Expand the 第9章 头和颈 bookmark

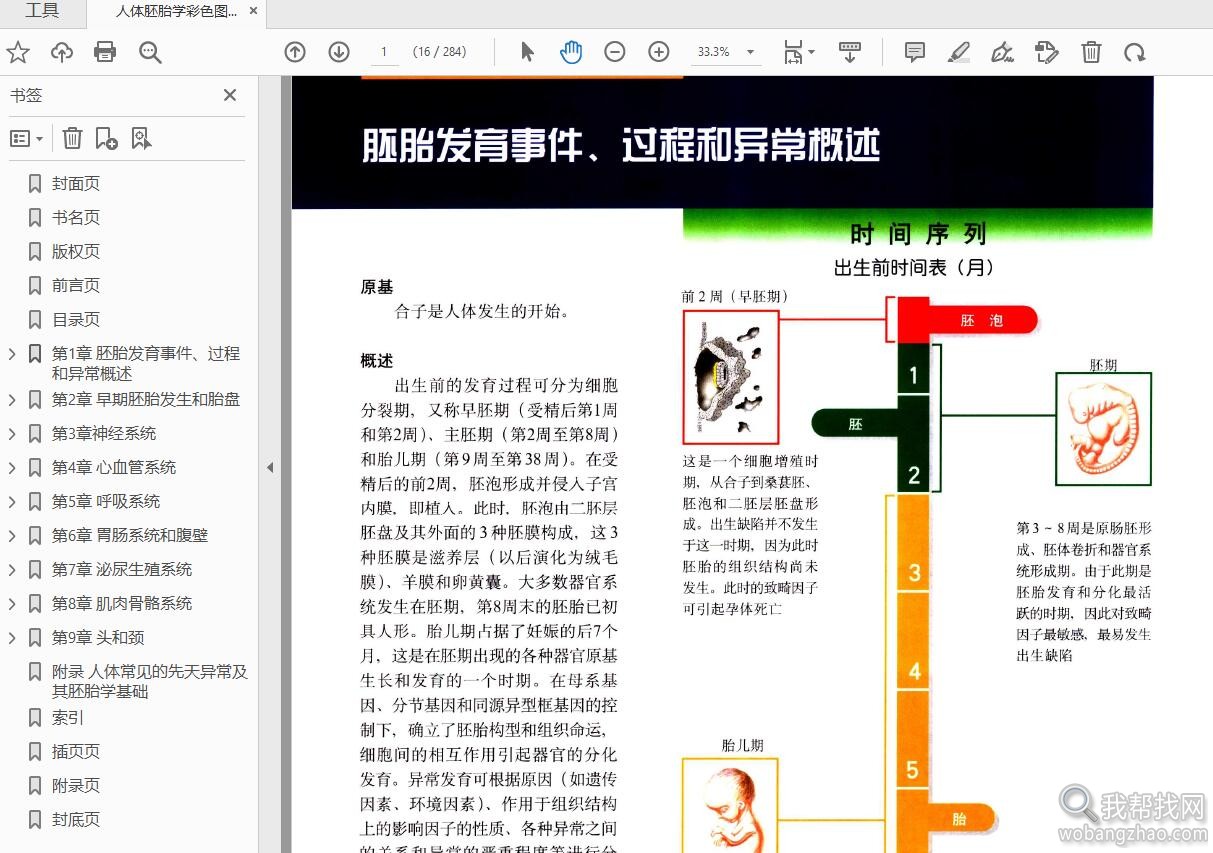[12, 637]
